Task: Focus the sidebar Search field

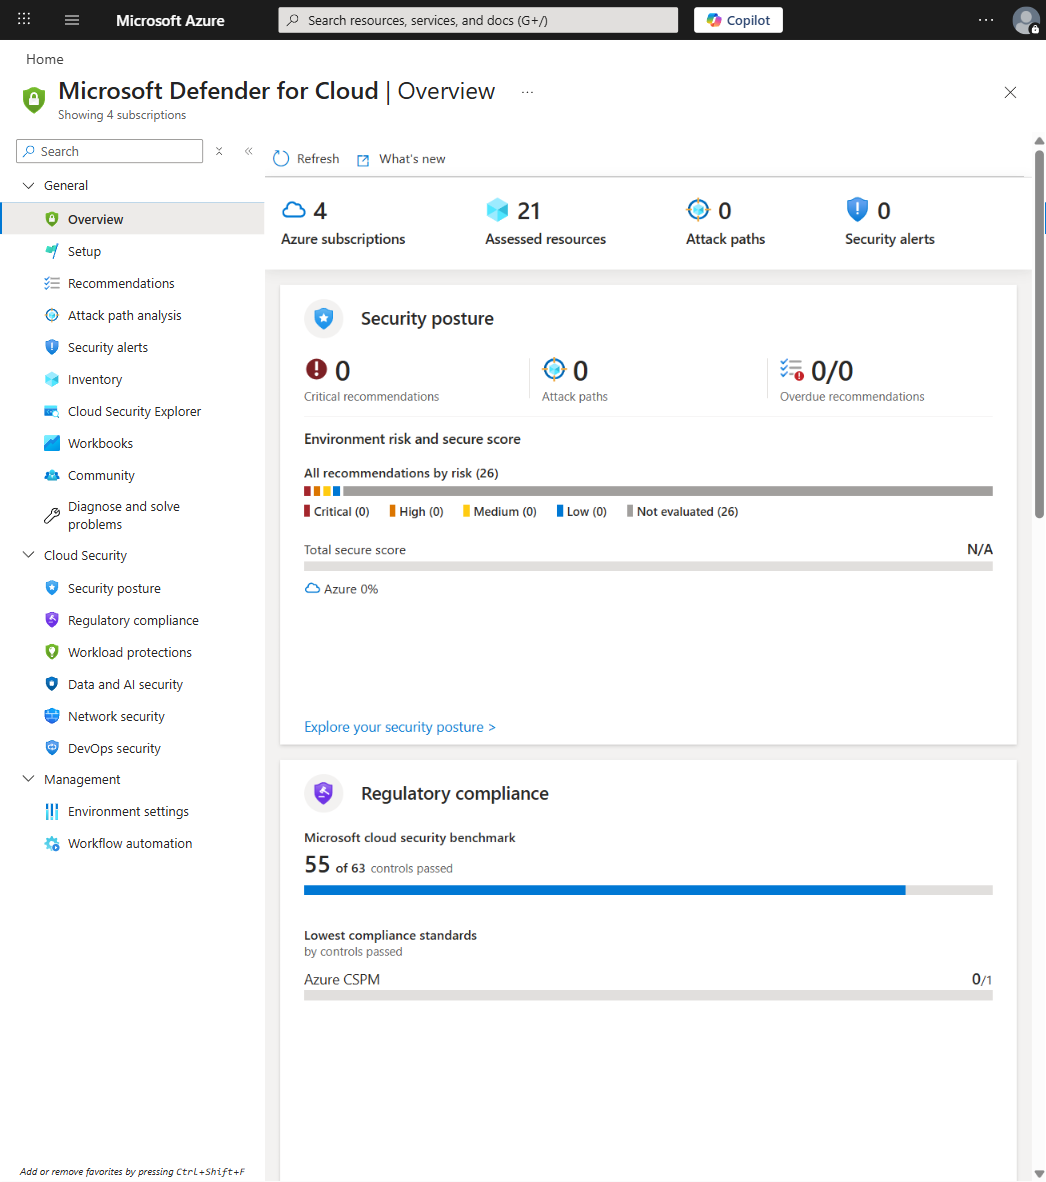Action: (x=109, y=151)
